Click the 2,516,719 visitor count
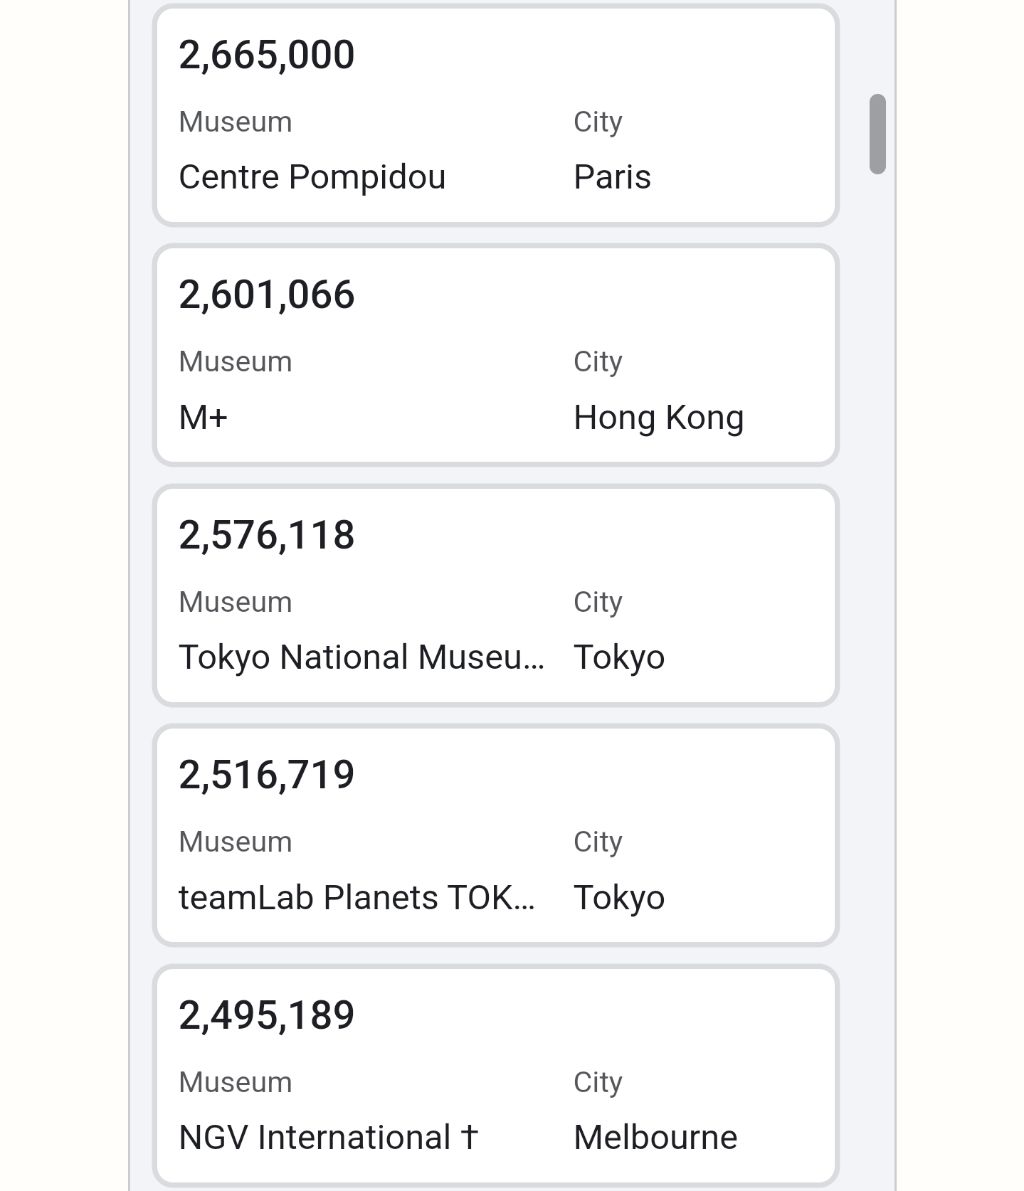The width and height of the screenshot is (1024, 1191). point(267,776)
